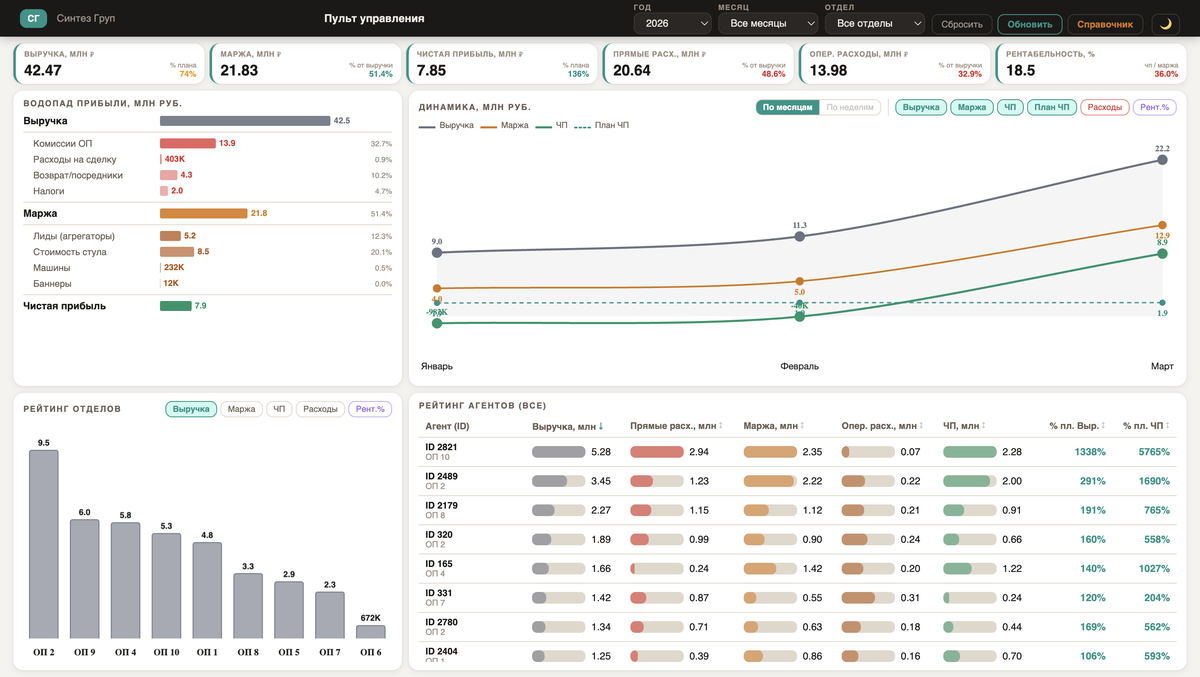Click the Лиды (агрегаторы) waterfall row
Viewport: 1200px width, 677px height.
coord(207,236)
